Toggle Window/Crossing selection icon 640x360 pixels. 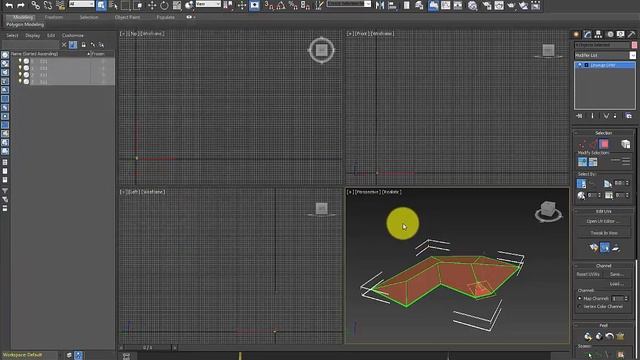point(139,5)
